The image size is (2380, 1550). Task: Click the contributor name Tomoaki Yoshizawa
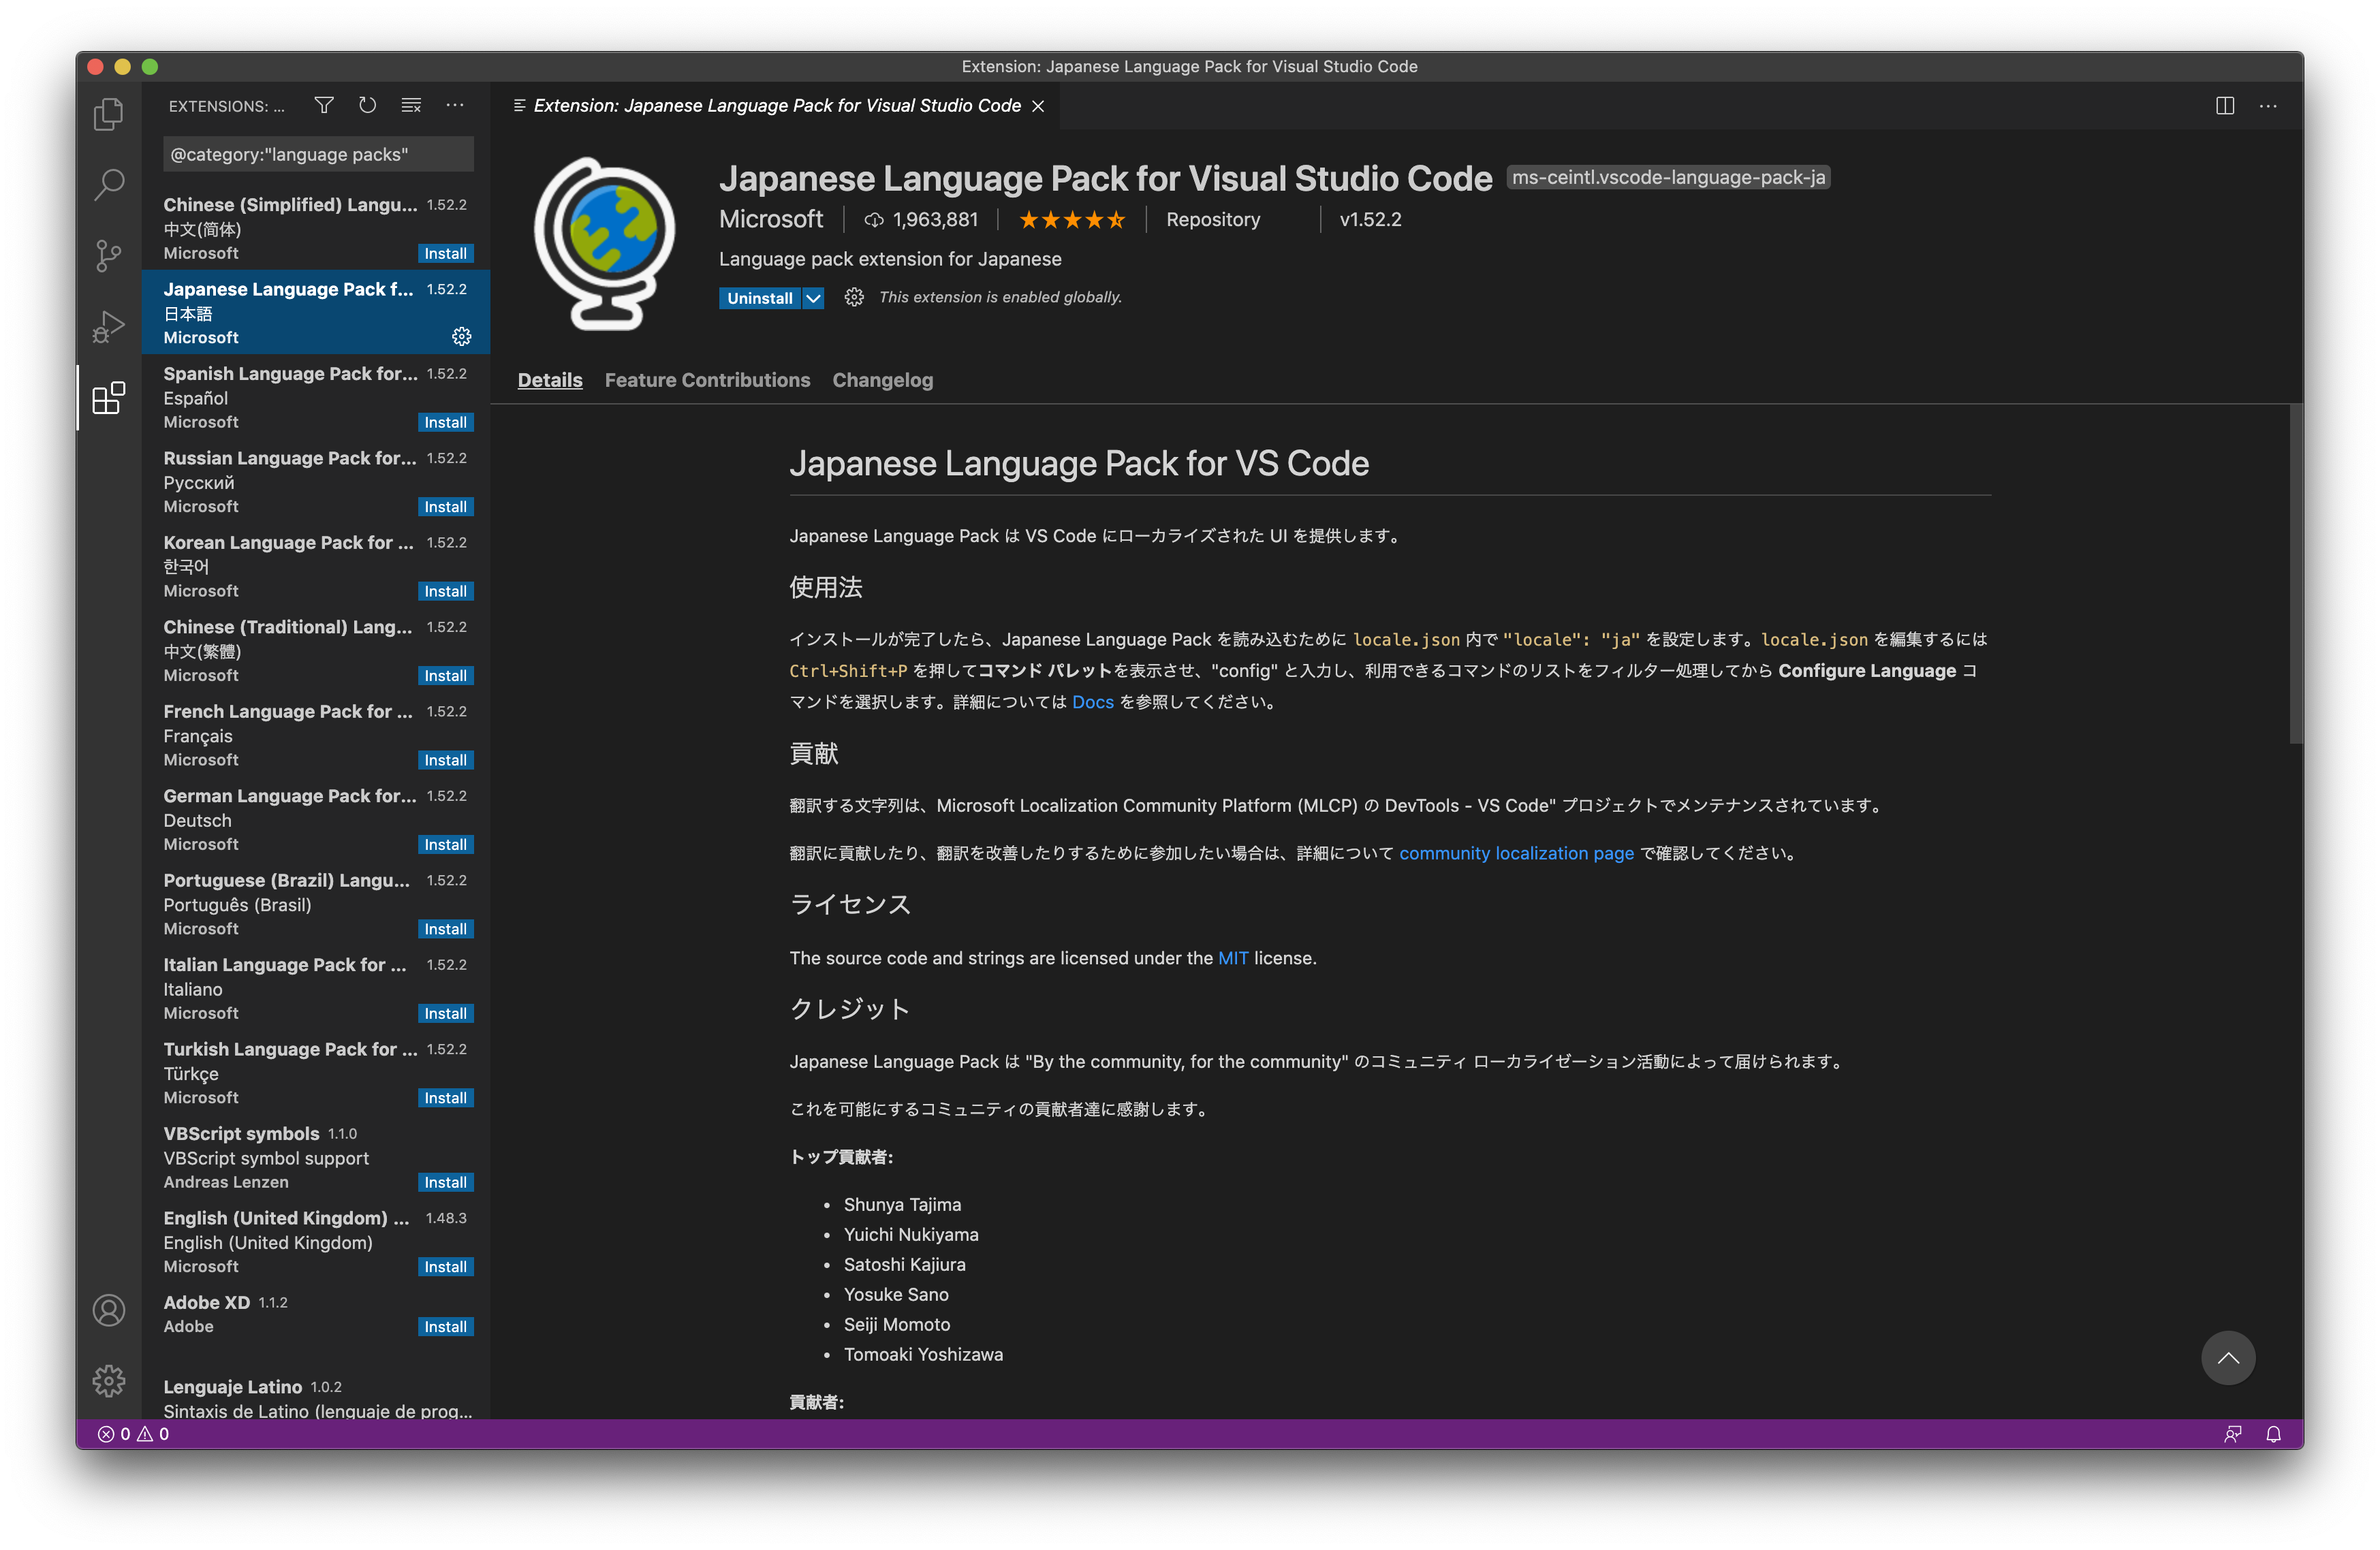tap(923, 1355)
